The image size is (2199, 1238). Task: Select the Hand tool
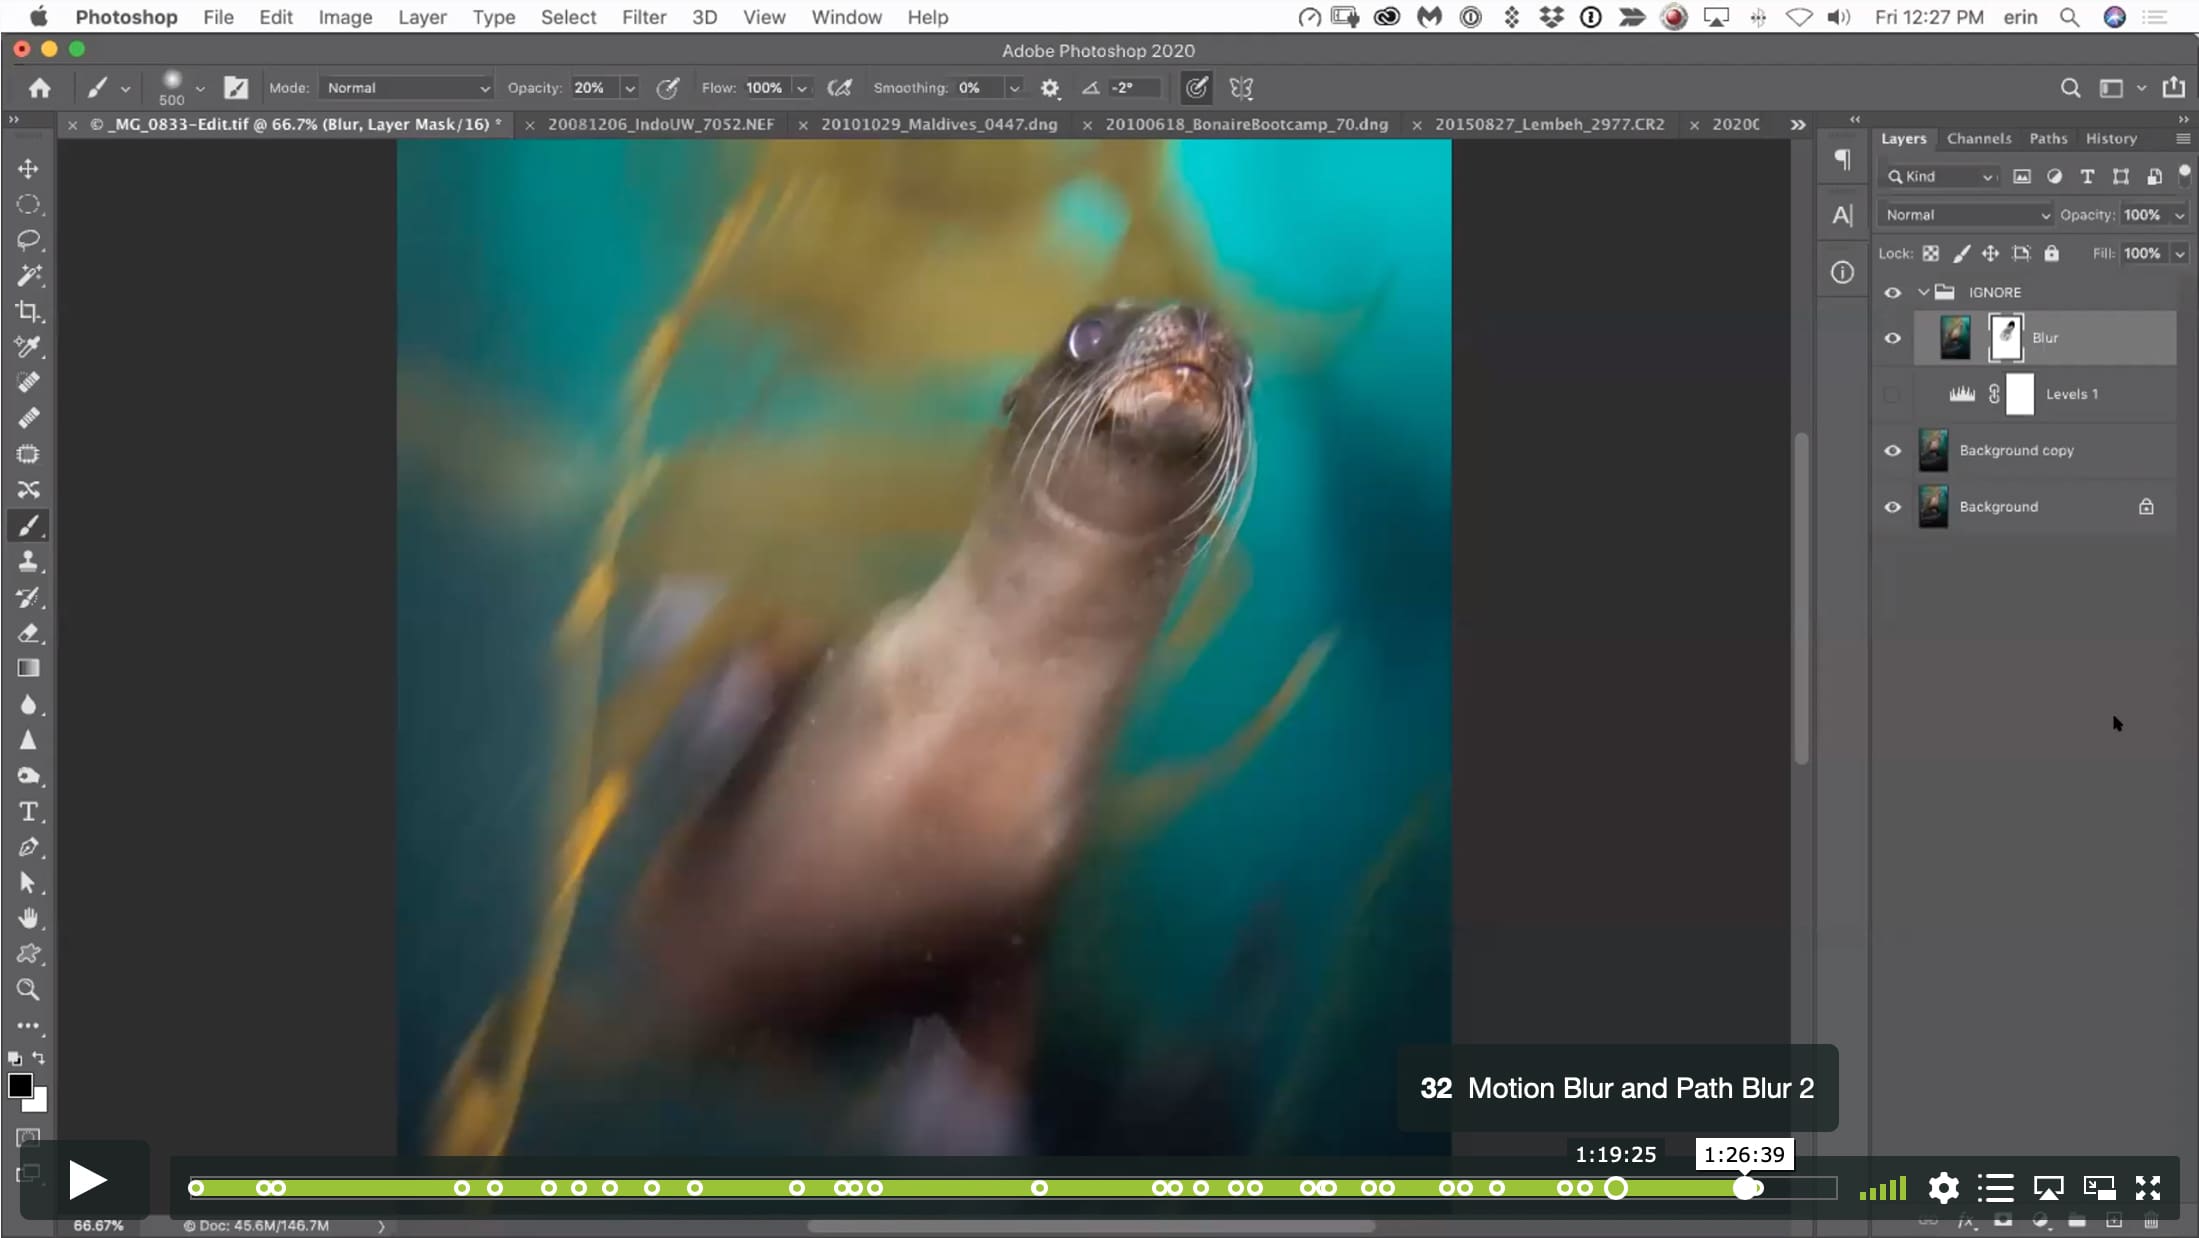click(28, 918)
